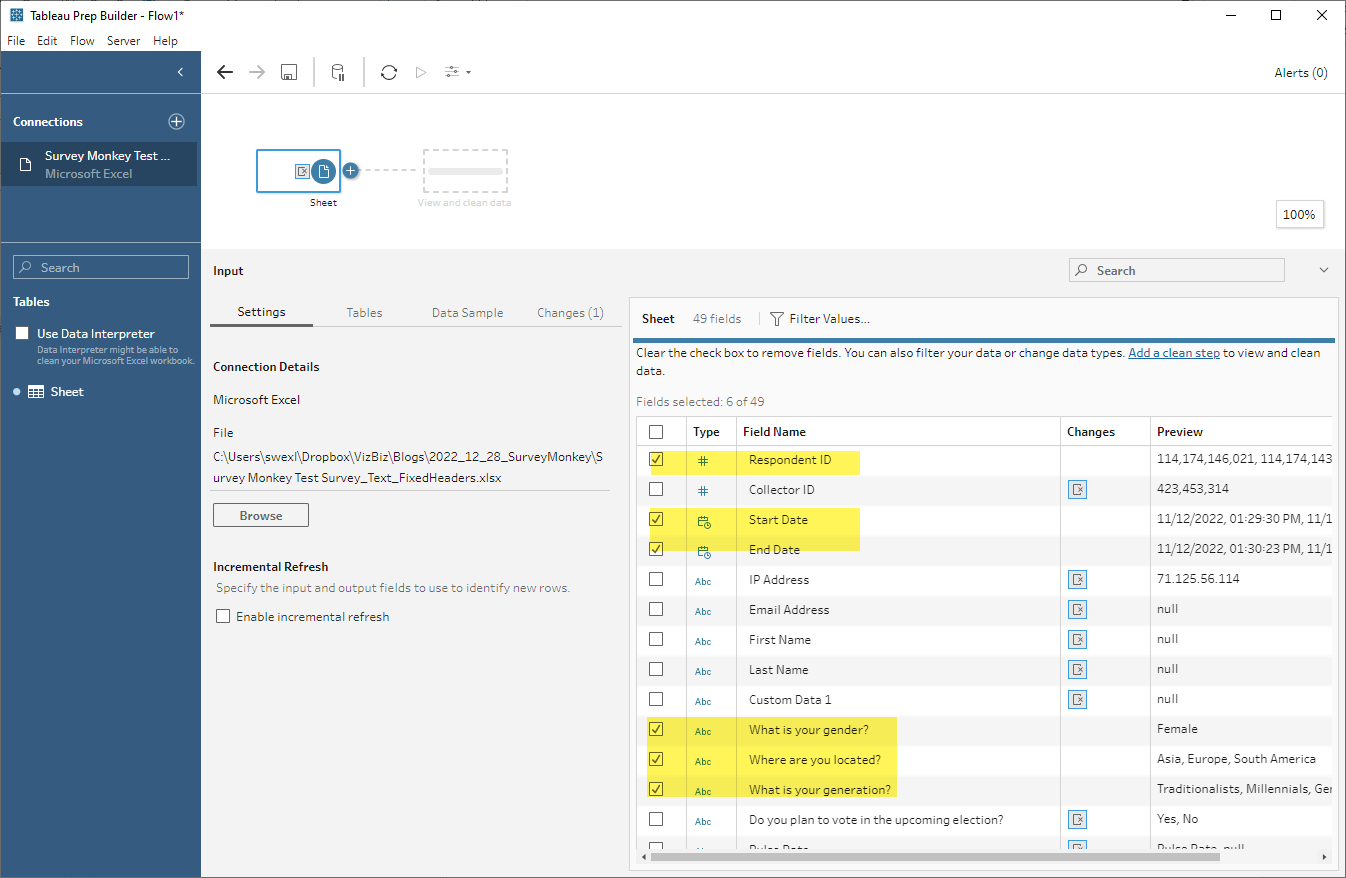Click the change icon for IP Address
Viewport: 1346px width, 878px height.
(x=1077, y=580)
